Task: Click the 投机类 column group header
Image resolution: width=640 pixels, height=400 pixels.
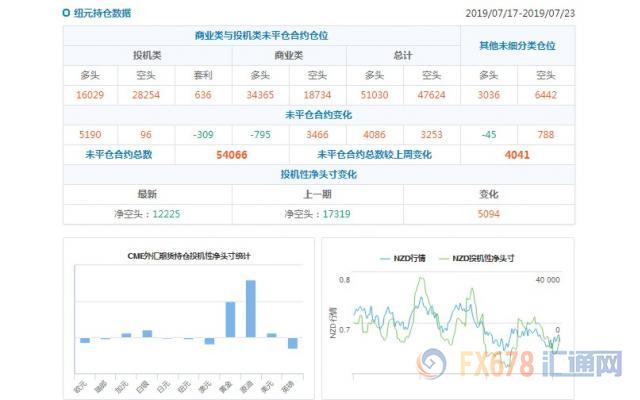Action: (147, 55)
